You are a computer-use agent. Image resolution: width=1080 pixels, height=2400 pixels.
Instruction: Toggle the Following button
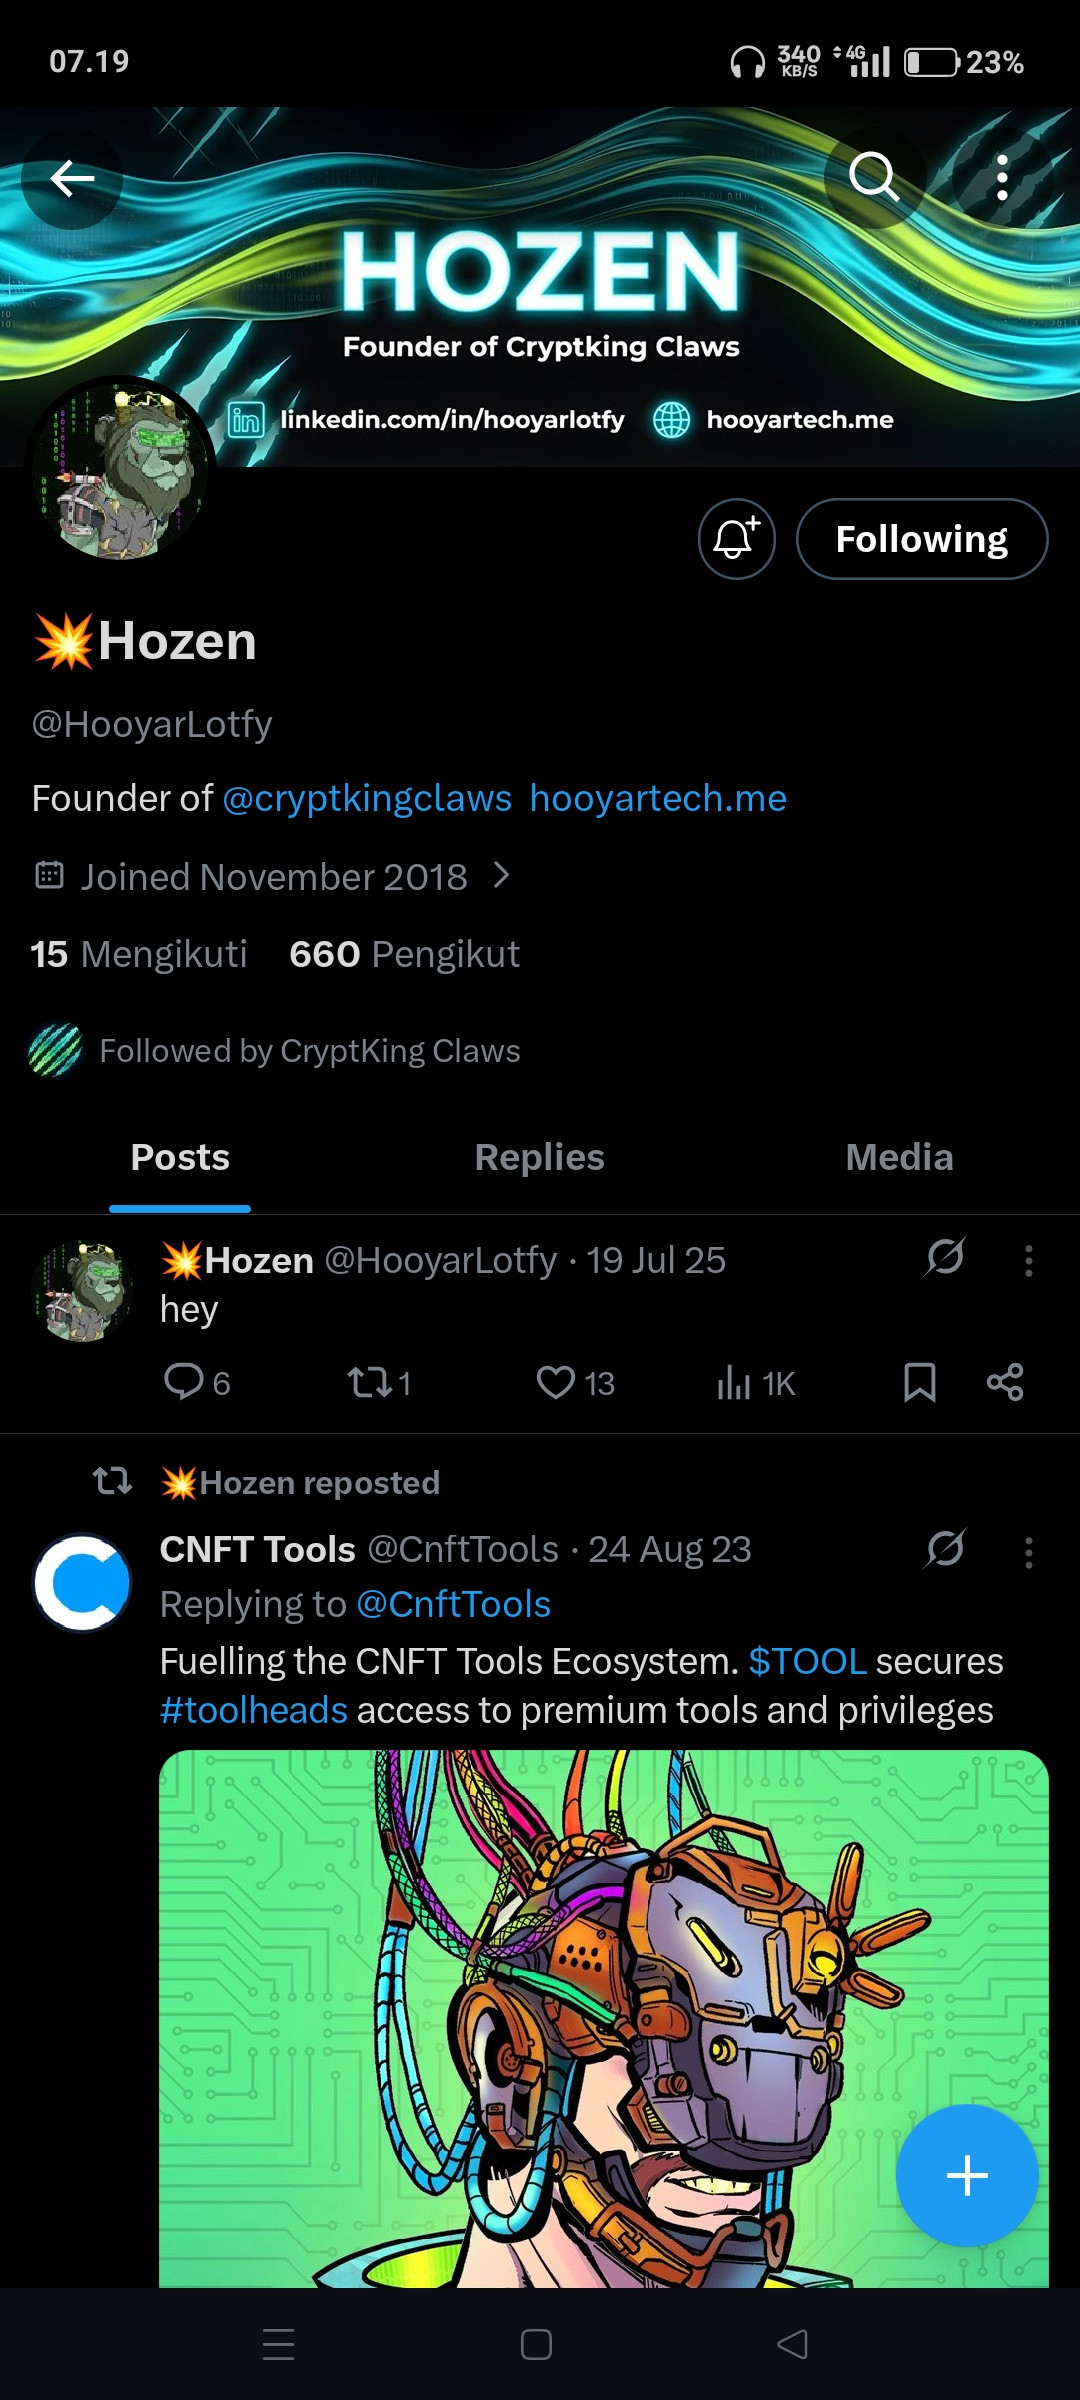click(922, 539)
